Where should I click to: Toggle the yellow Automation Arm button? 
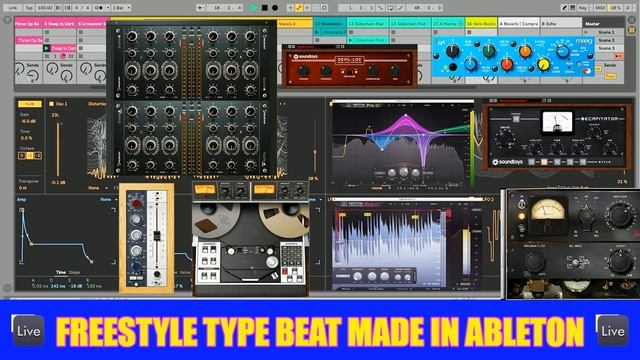tap(298, 8)
